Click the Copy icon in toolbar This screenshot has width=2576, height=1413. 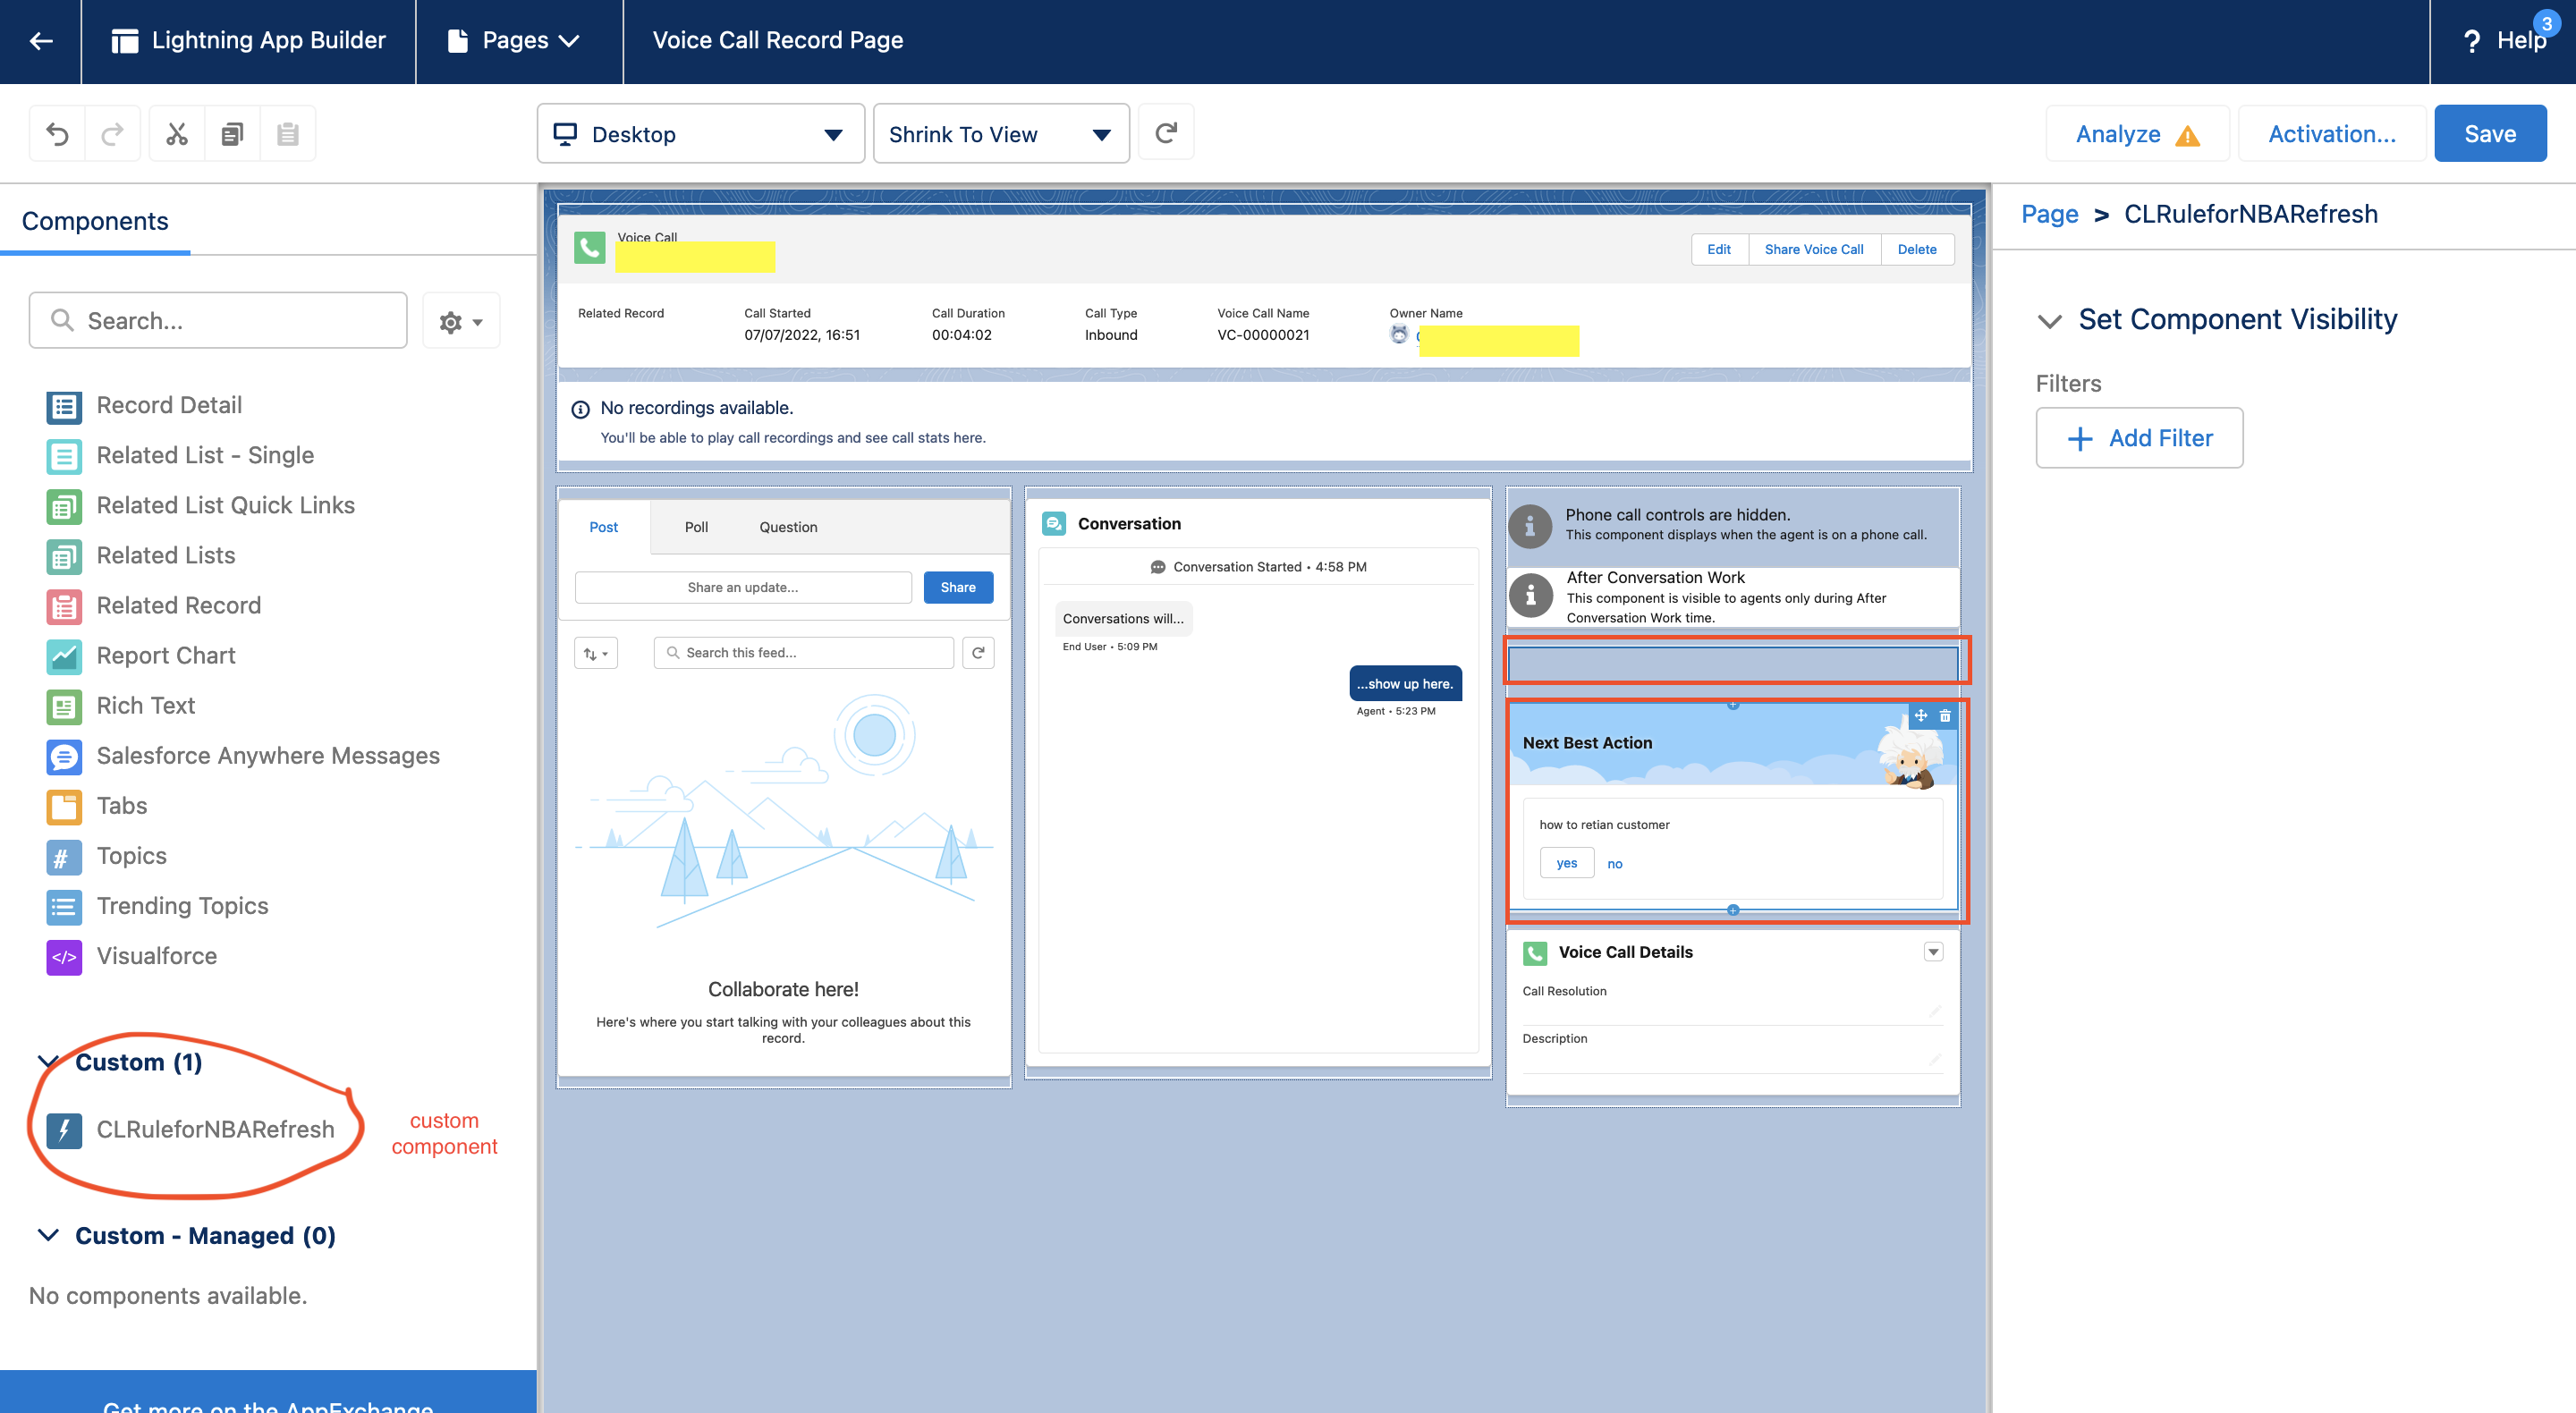click(232, 134)
